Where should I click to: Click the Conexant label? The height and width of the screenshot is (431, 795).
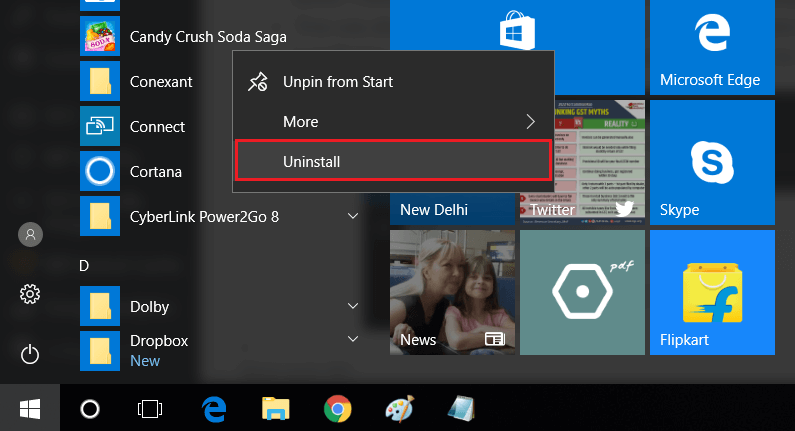(x=161, y=82)
